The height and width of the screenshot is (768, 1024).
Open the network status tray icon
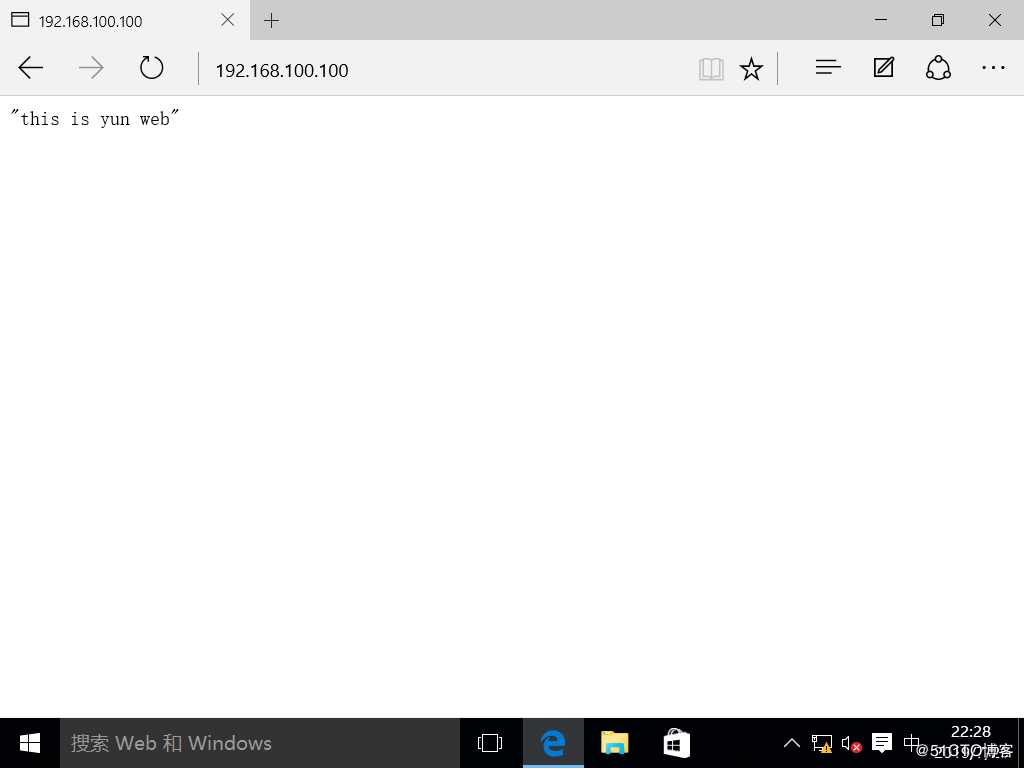click(822, 743)
